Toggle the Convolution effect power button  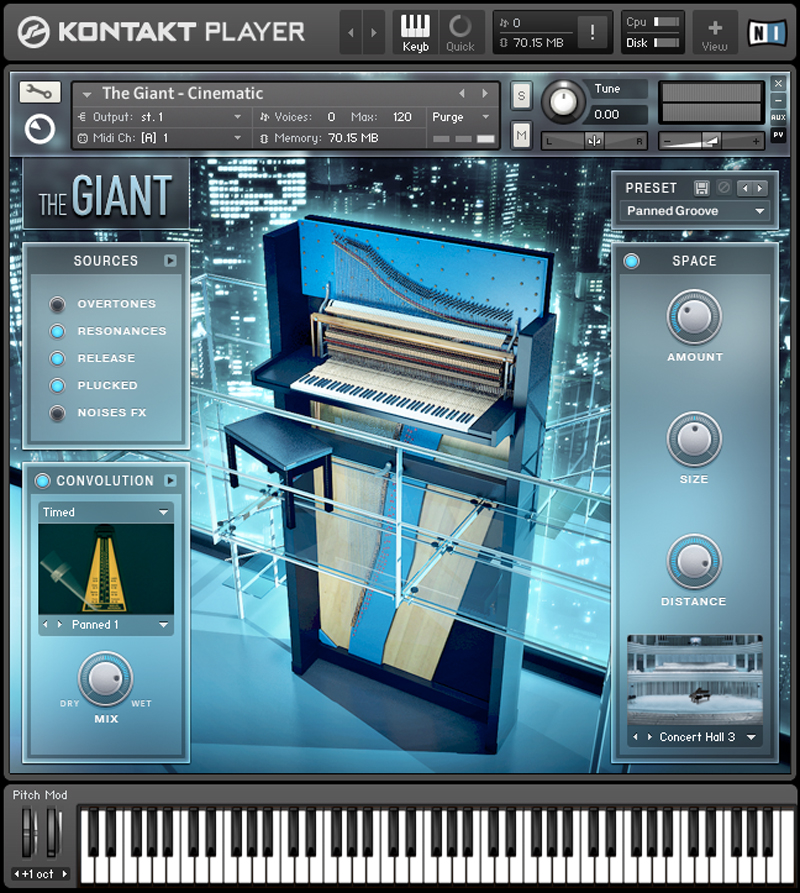(42, 481)
